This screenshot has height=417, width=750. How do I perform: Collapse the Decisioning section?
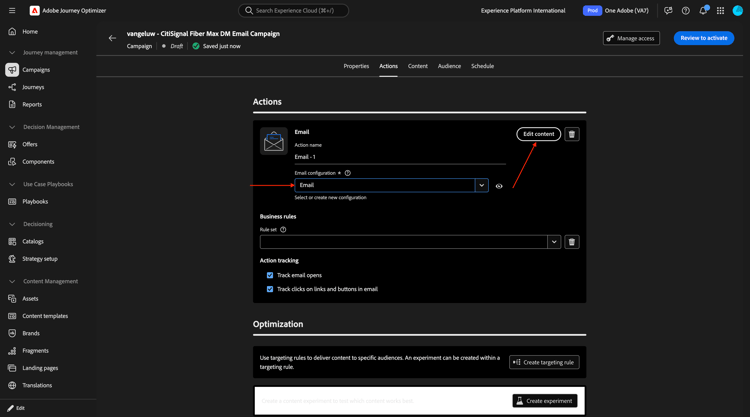pyautogui.click(x=12, y=224)
